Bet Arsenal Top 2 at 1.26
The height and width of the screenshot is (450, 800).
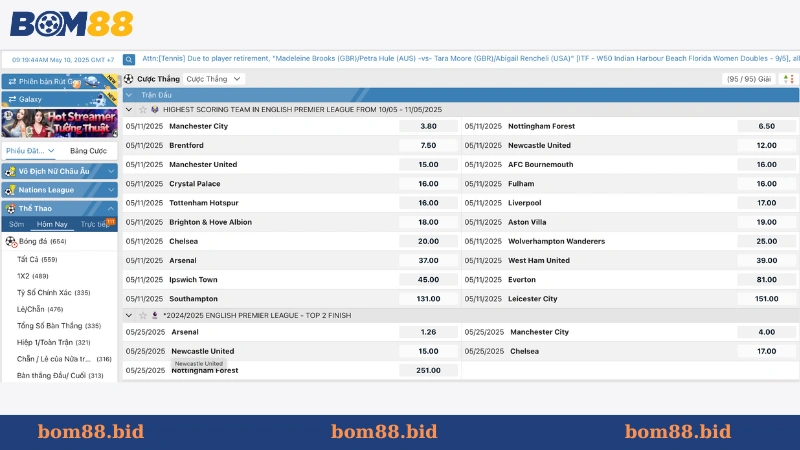(x=428, y=332)
